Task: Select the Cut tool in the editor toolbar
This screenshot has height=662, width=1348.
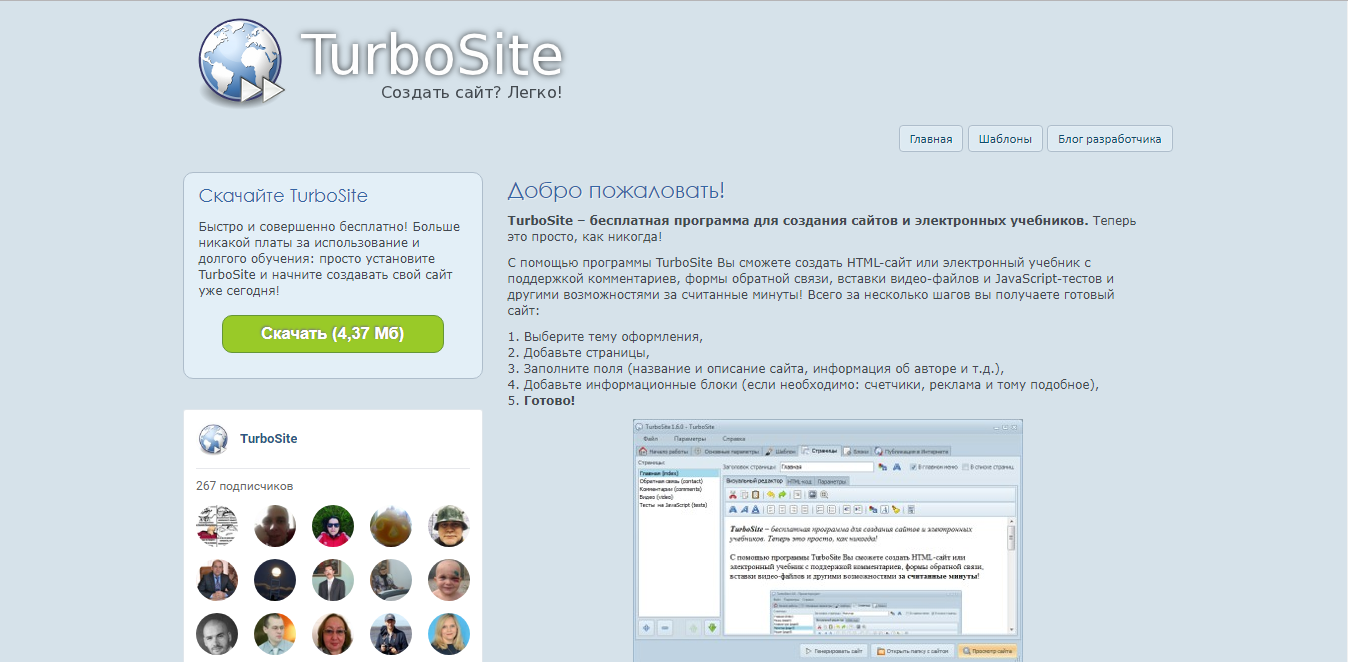Action: [x=731, y=496]
